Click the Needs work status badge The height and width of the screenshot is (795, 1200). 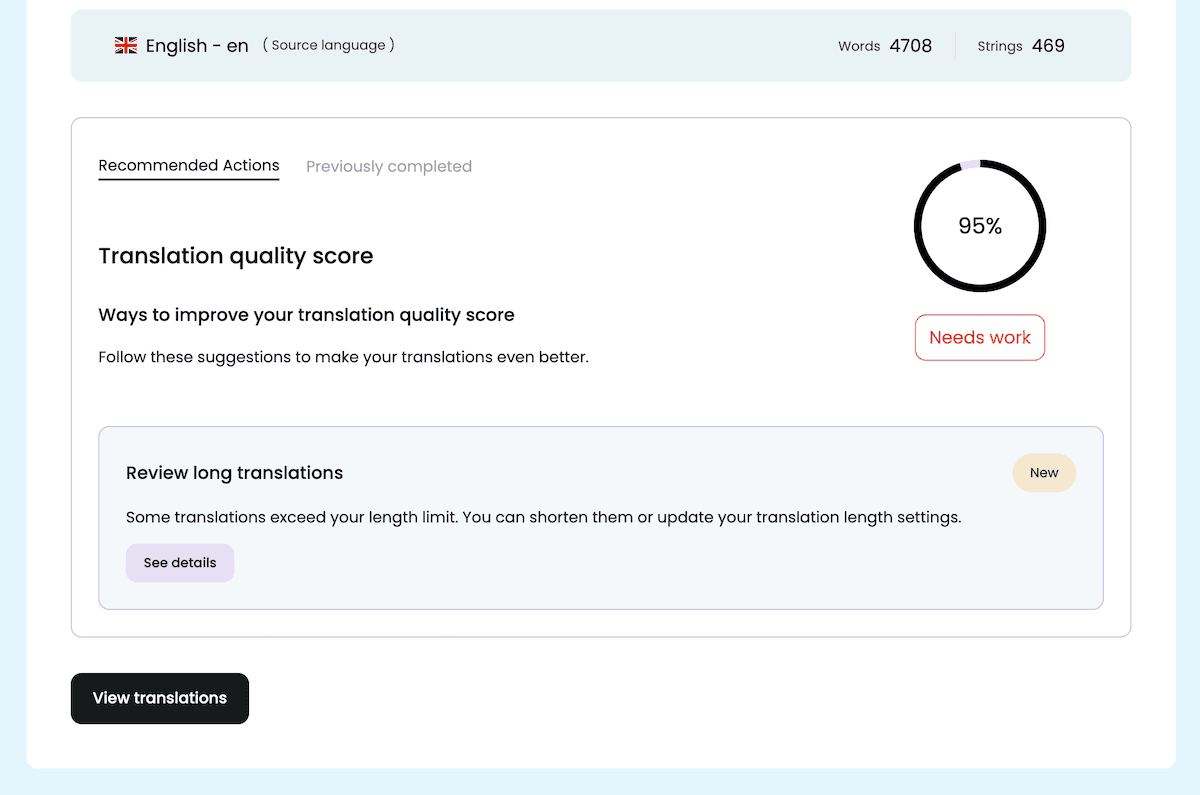tap(980, 338)
